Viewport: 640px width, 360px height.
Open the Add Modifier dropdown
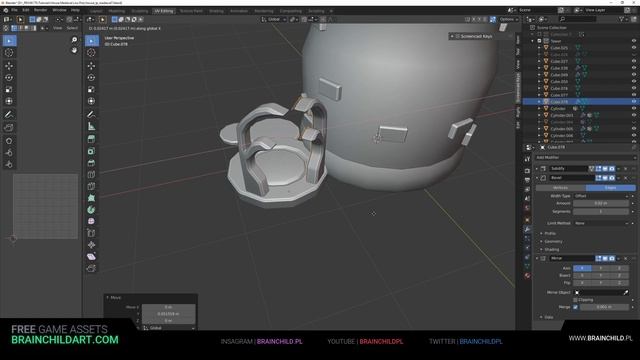click(x=585, y=158)
